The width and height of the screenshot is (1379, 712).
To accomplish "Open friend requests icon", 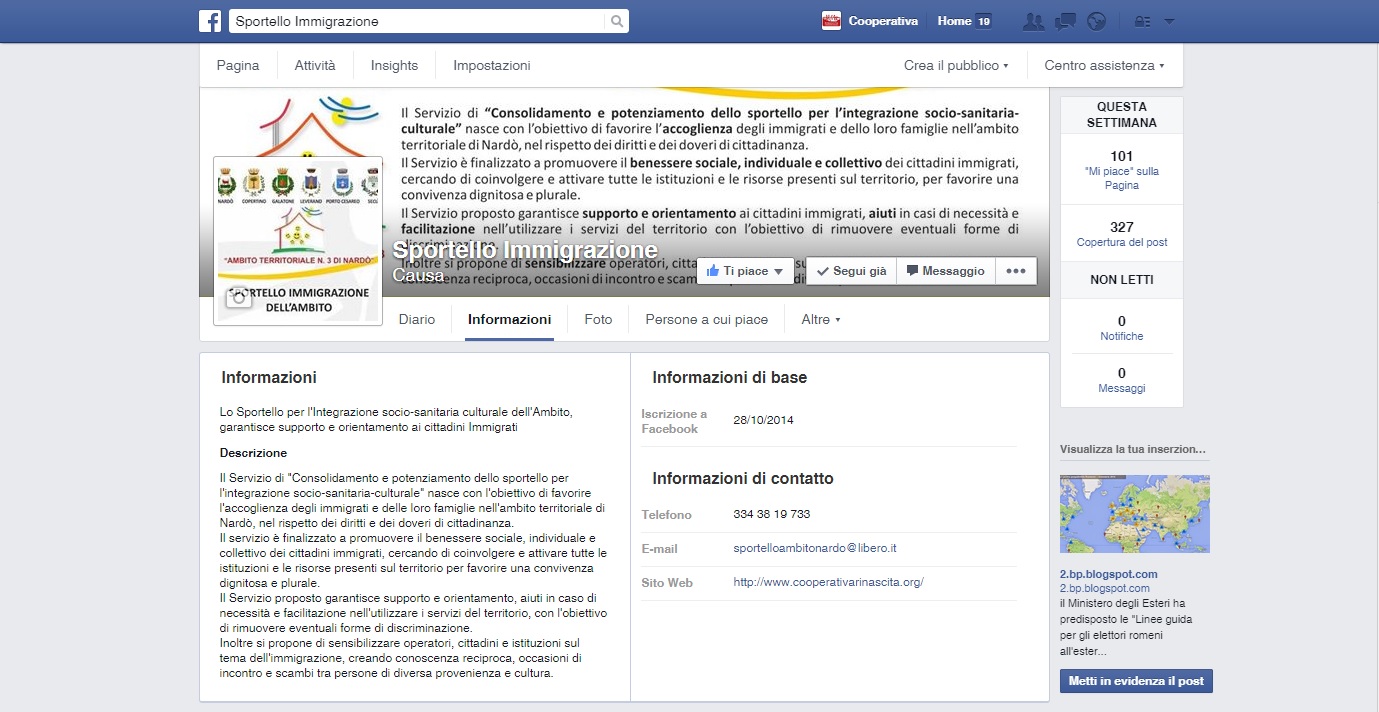I will pyautogui.click(x=1034, y=21).
